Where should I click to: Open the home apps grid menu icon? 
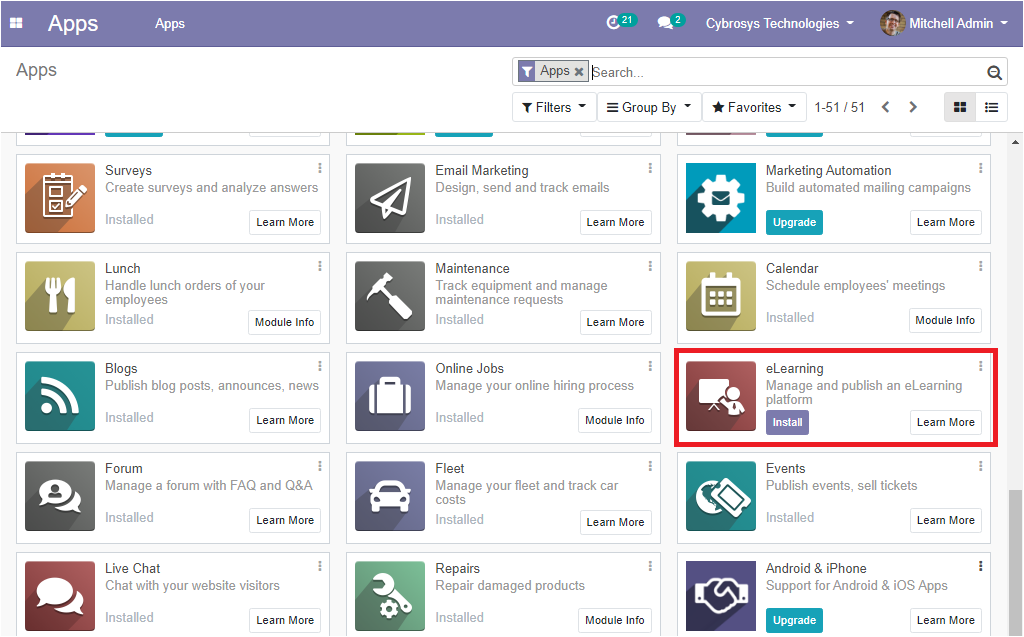16,24
